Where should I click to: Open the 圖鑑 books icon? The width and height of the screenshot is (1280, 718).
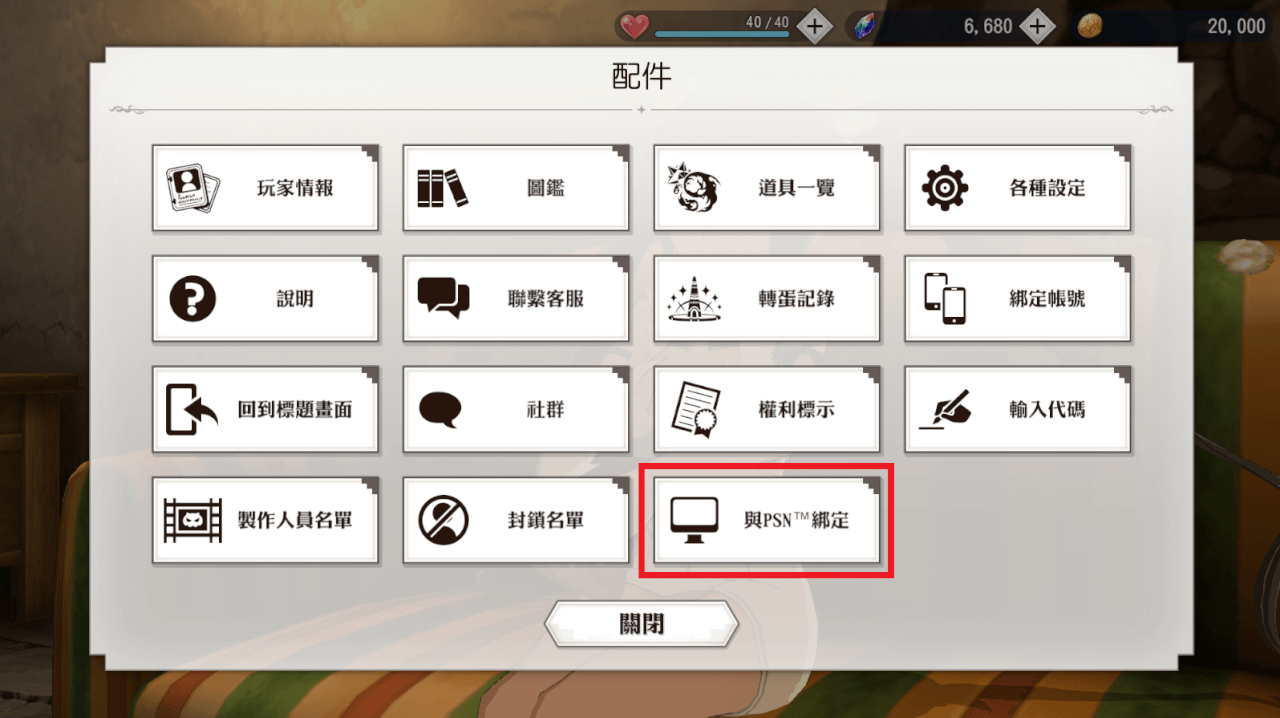(x=442, y=187)
